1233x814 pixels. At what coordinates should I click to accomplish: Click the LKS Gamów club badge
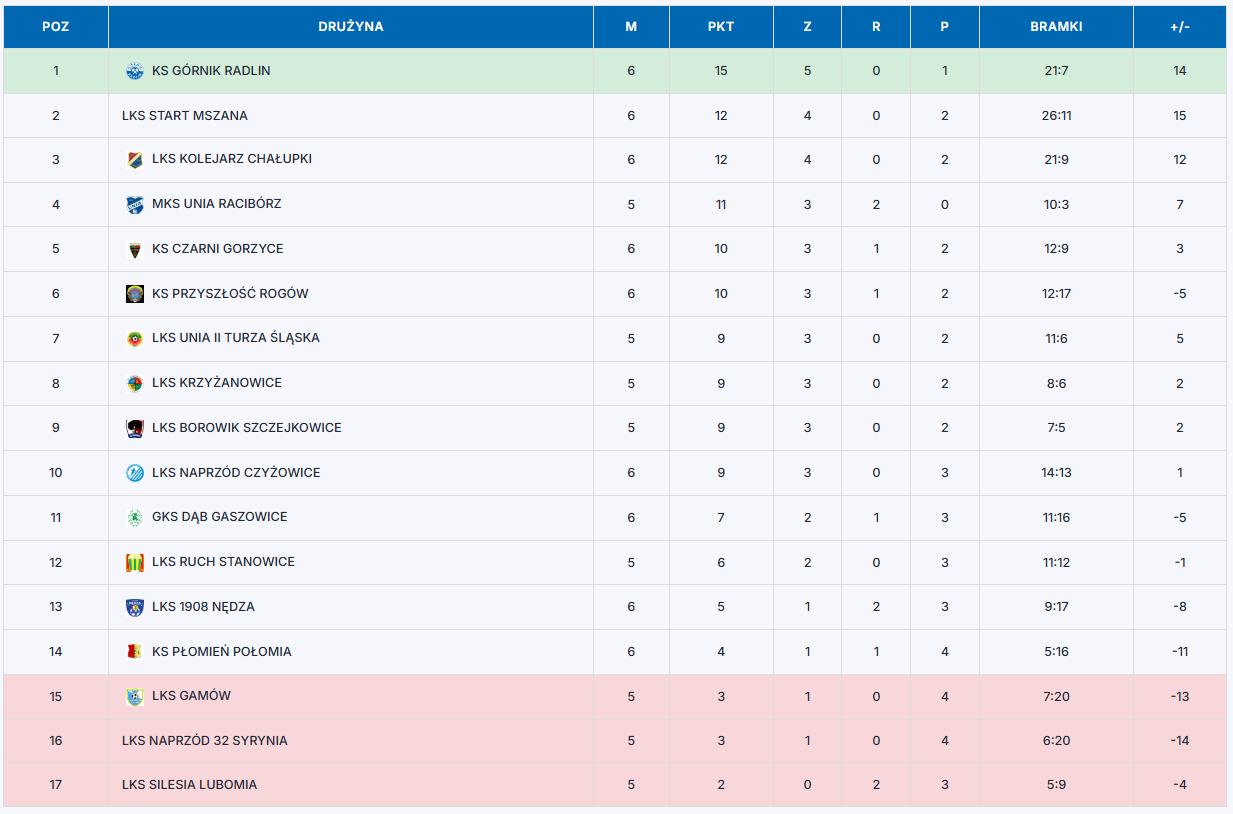click(x=135, y=696)
